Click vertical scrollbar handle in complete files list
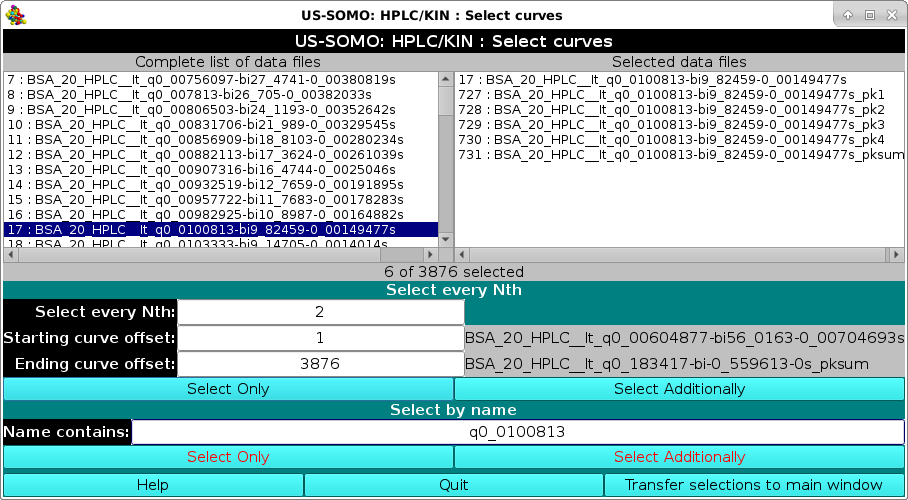Screen dimensions: 908x500 tap(446, 101)
